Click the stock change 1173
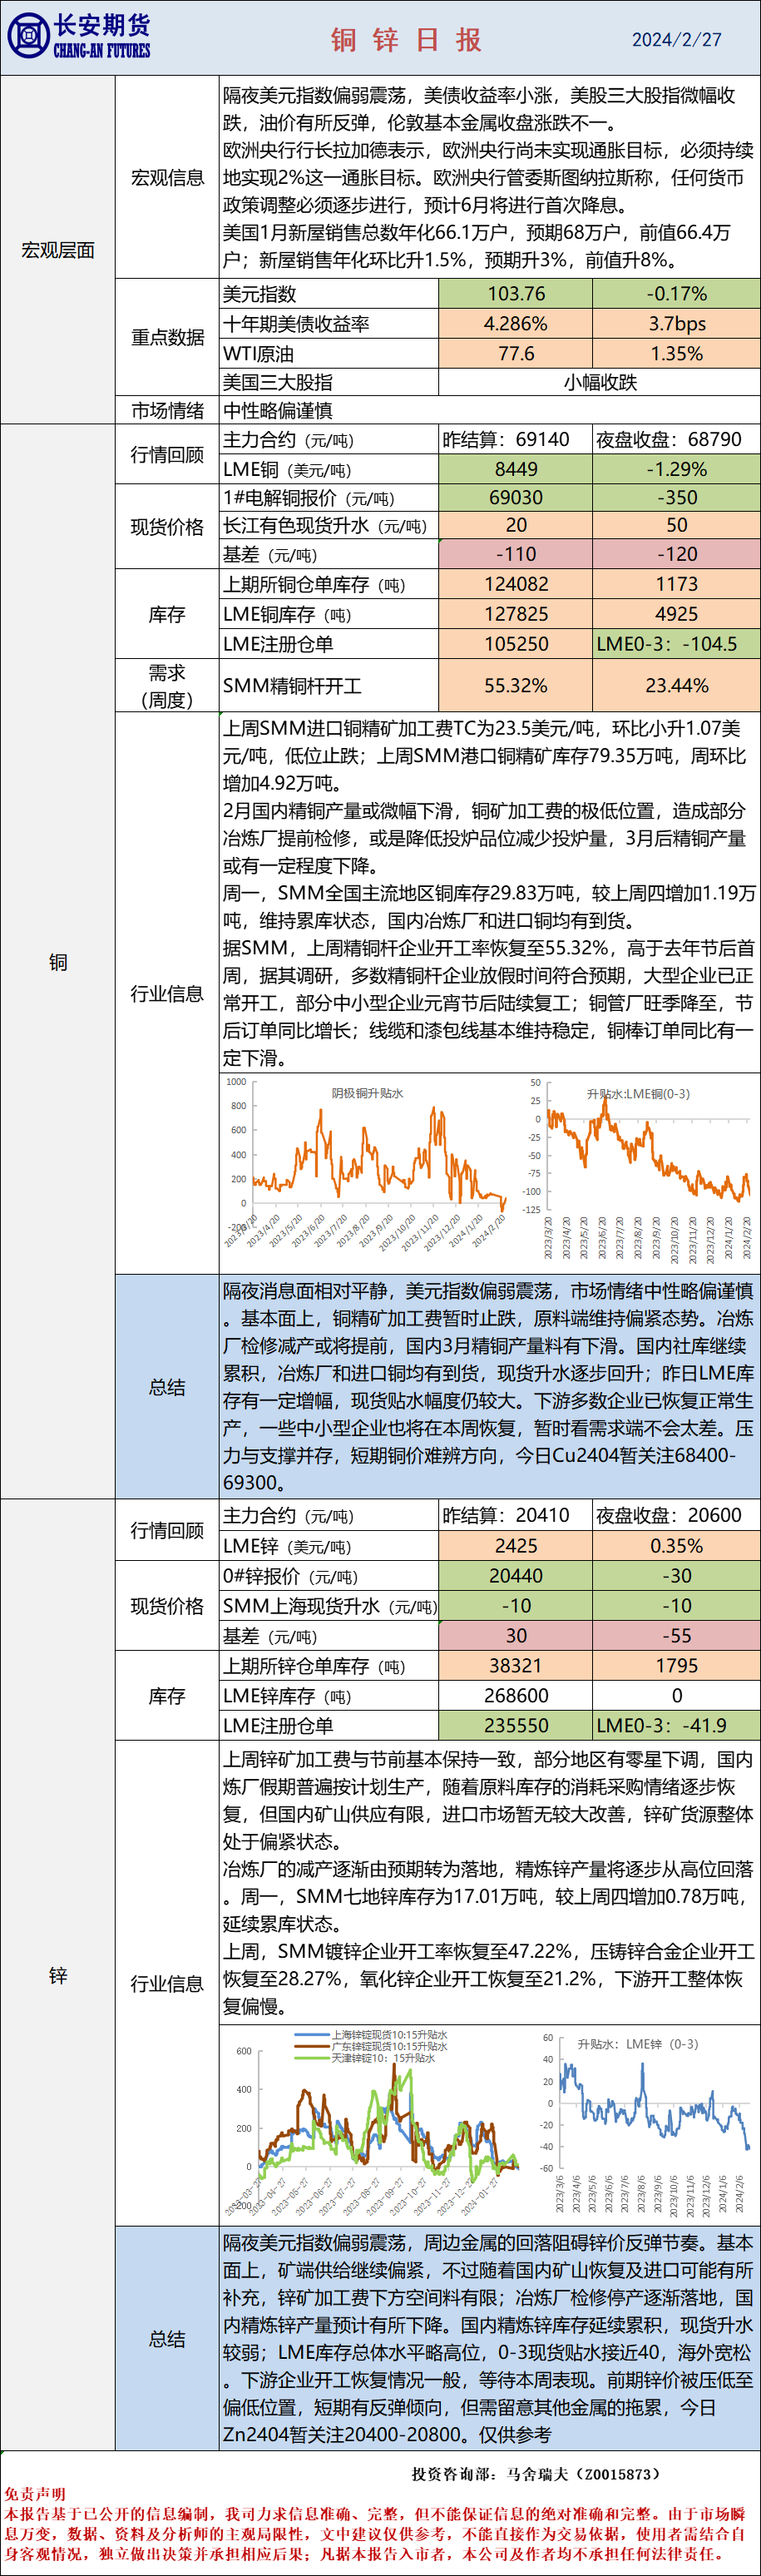761x2576 pixels. [676, 585]
